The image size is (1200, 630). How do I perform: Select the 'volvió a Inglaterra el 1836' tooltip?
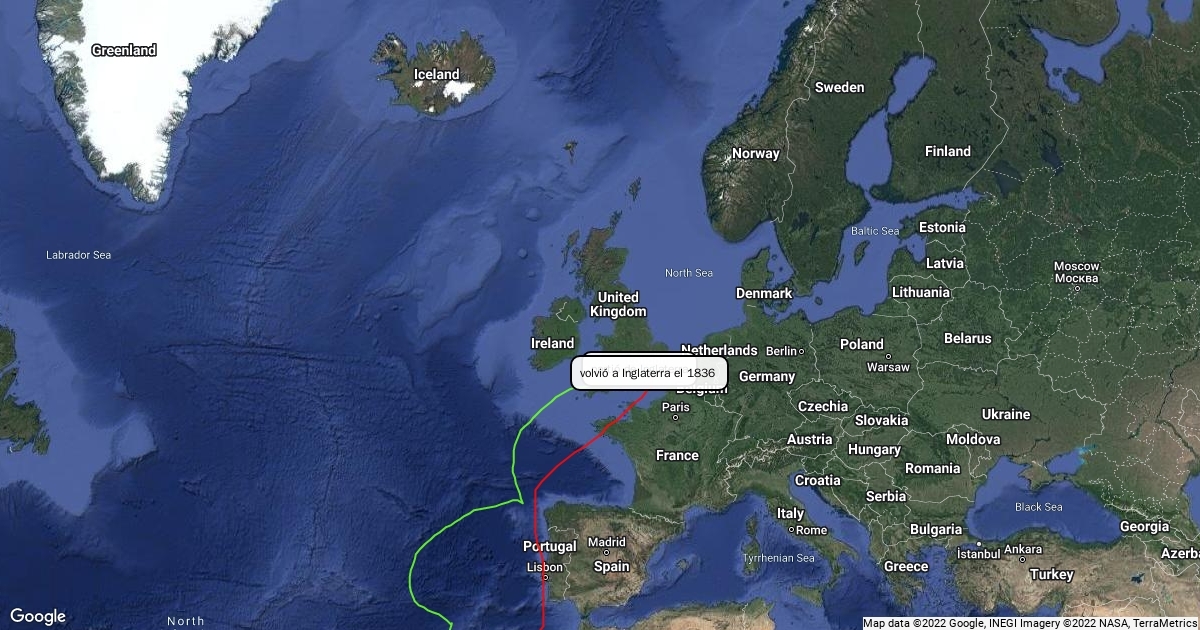point(648,373)
